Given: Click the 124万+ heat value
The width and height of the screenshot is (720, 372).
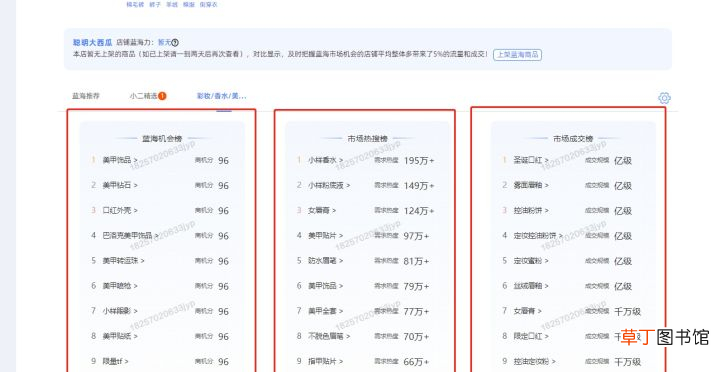Looking at the screenshot, I should 419,211.
